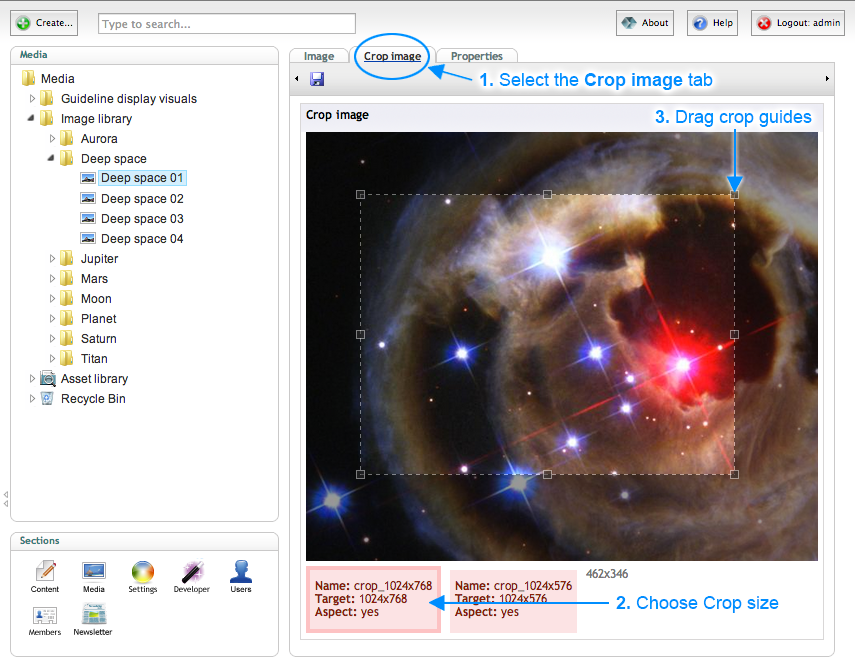Switch to the Image tab

(x=319, y=56)
